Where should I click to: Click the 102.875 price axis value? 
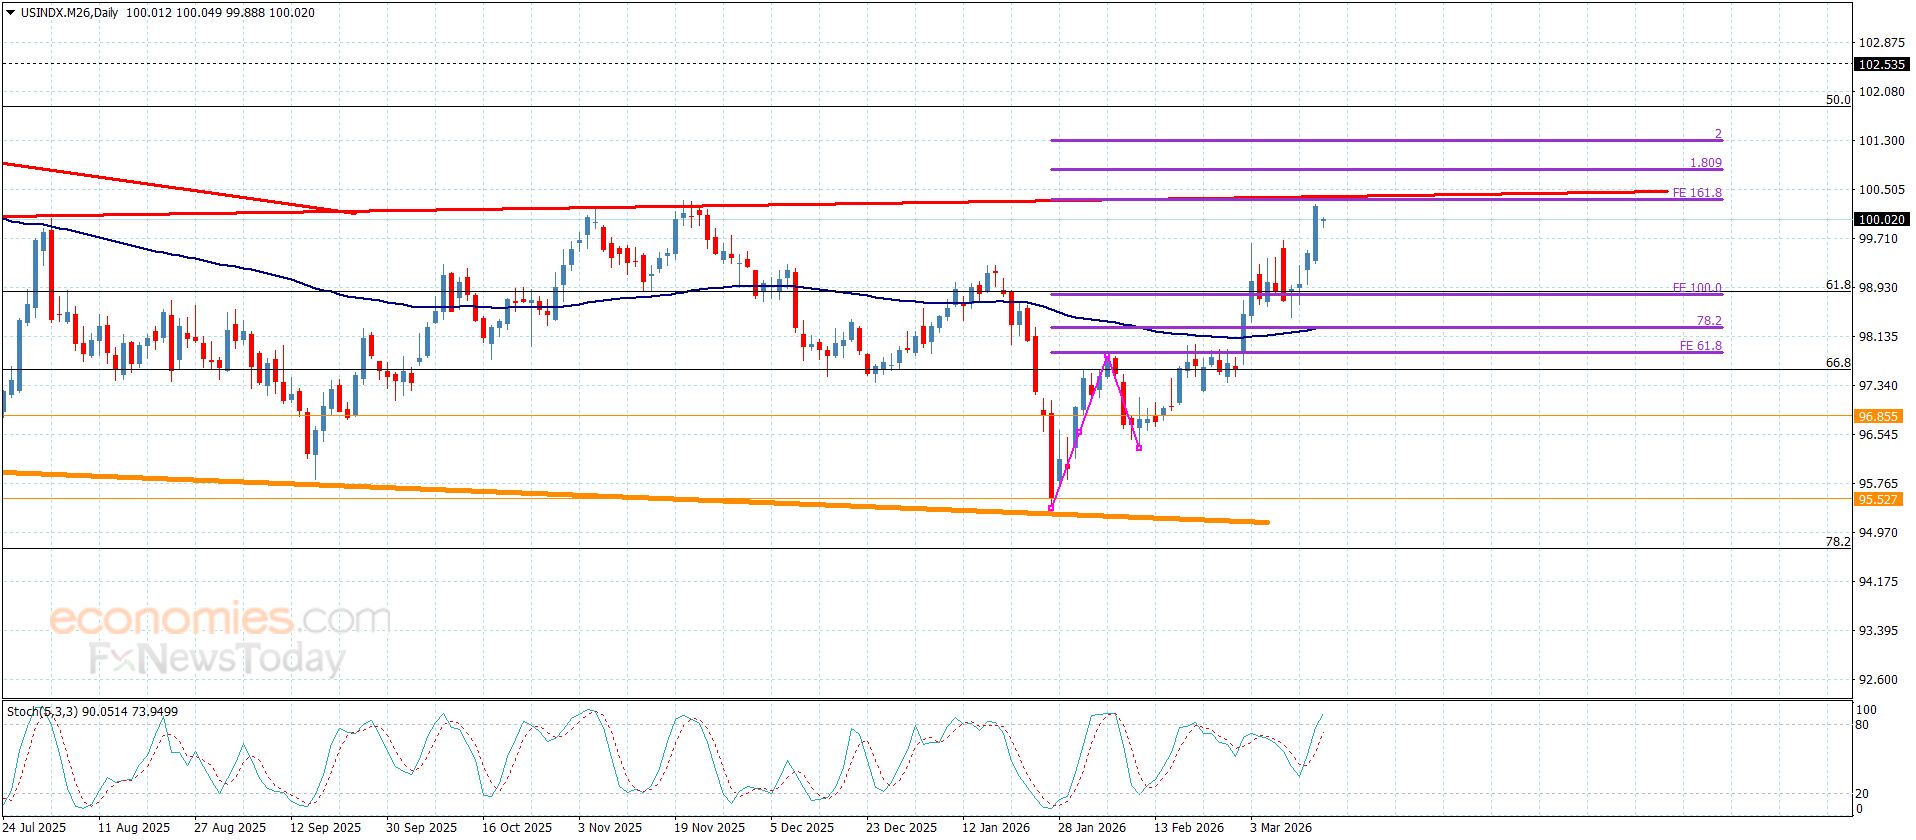pos(1881,43)
